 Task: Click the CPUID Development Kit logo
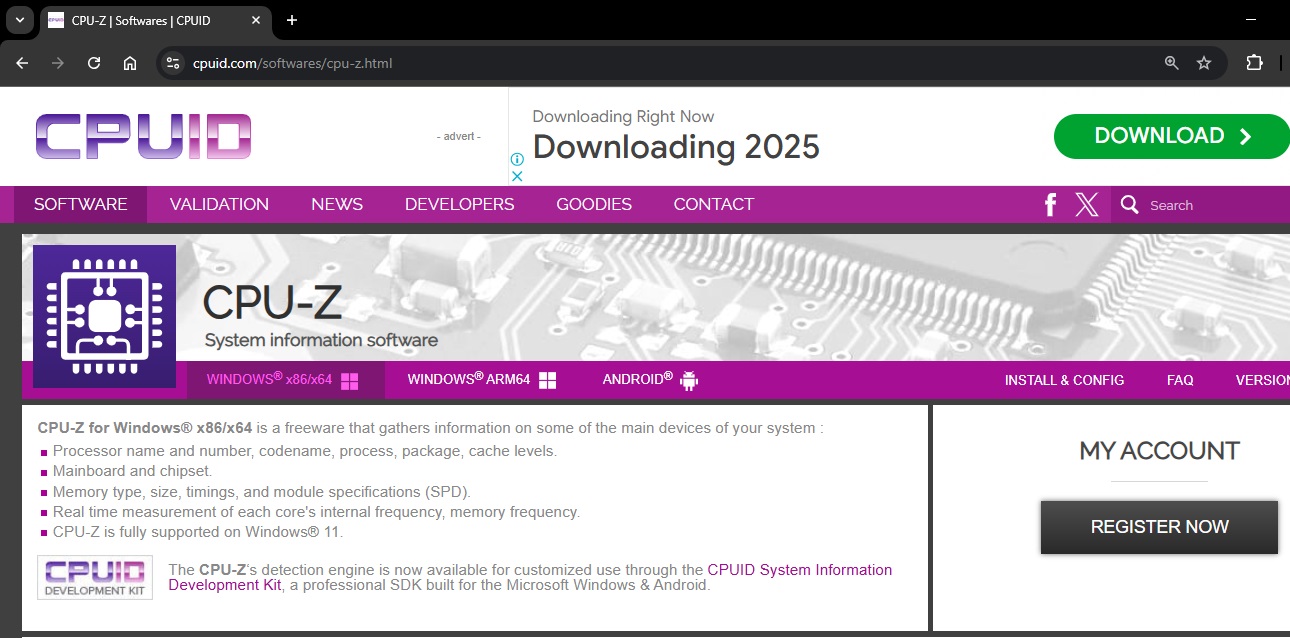pos(94,577)
